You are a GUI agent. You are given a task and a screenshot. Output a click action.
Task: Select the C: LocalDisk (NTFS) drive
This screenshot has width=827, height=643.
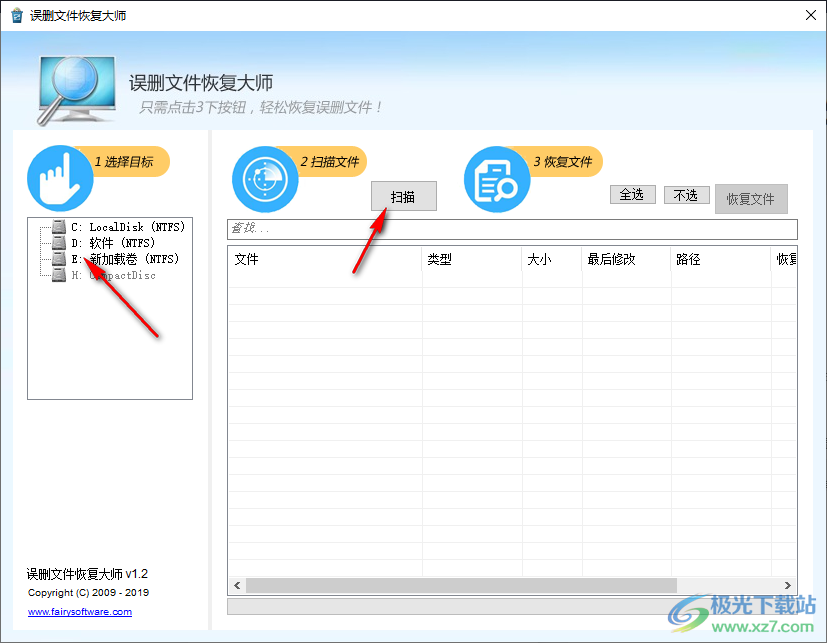(128, 227)
